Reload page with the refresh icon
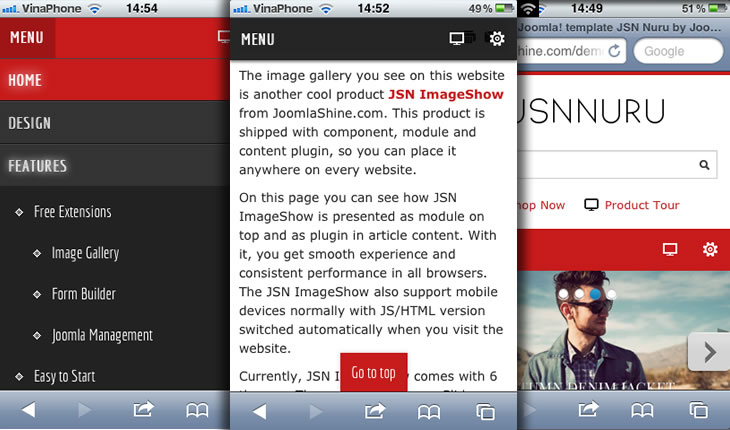Viewport: 730px width, 430px height. tap(614, 51)
